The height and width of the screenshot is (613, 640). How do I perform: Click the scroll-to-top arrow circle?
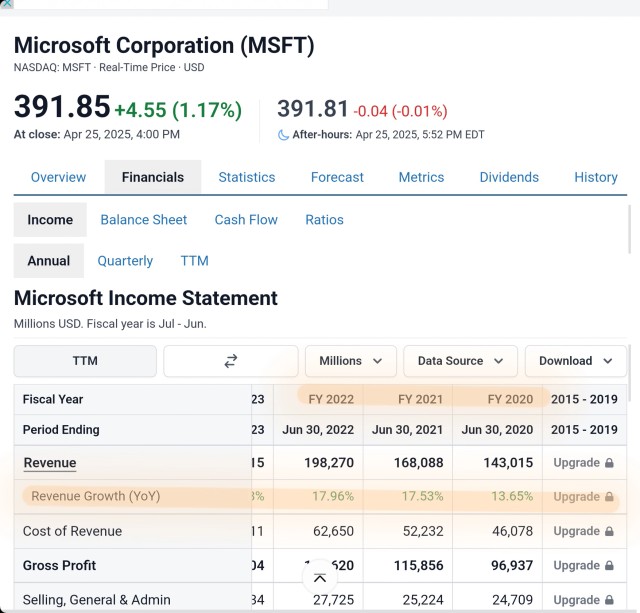pyautogui.click(x=320, y=578)
